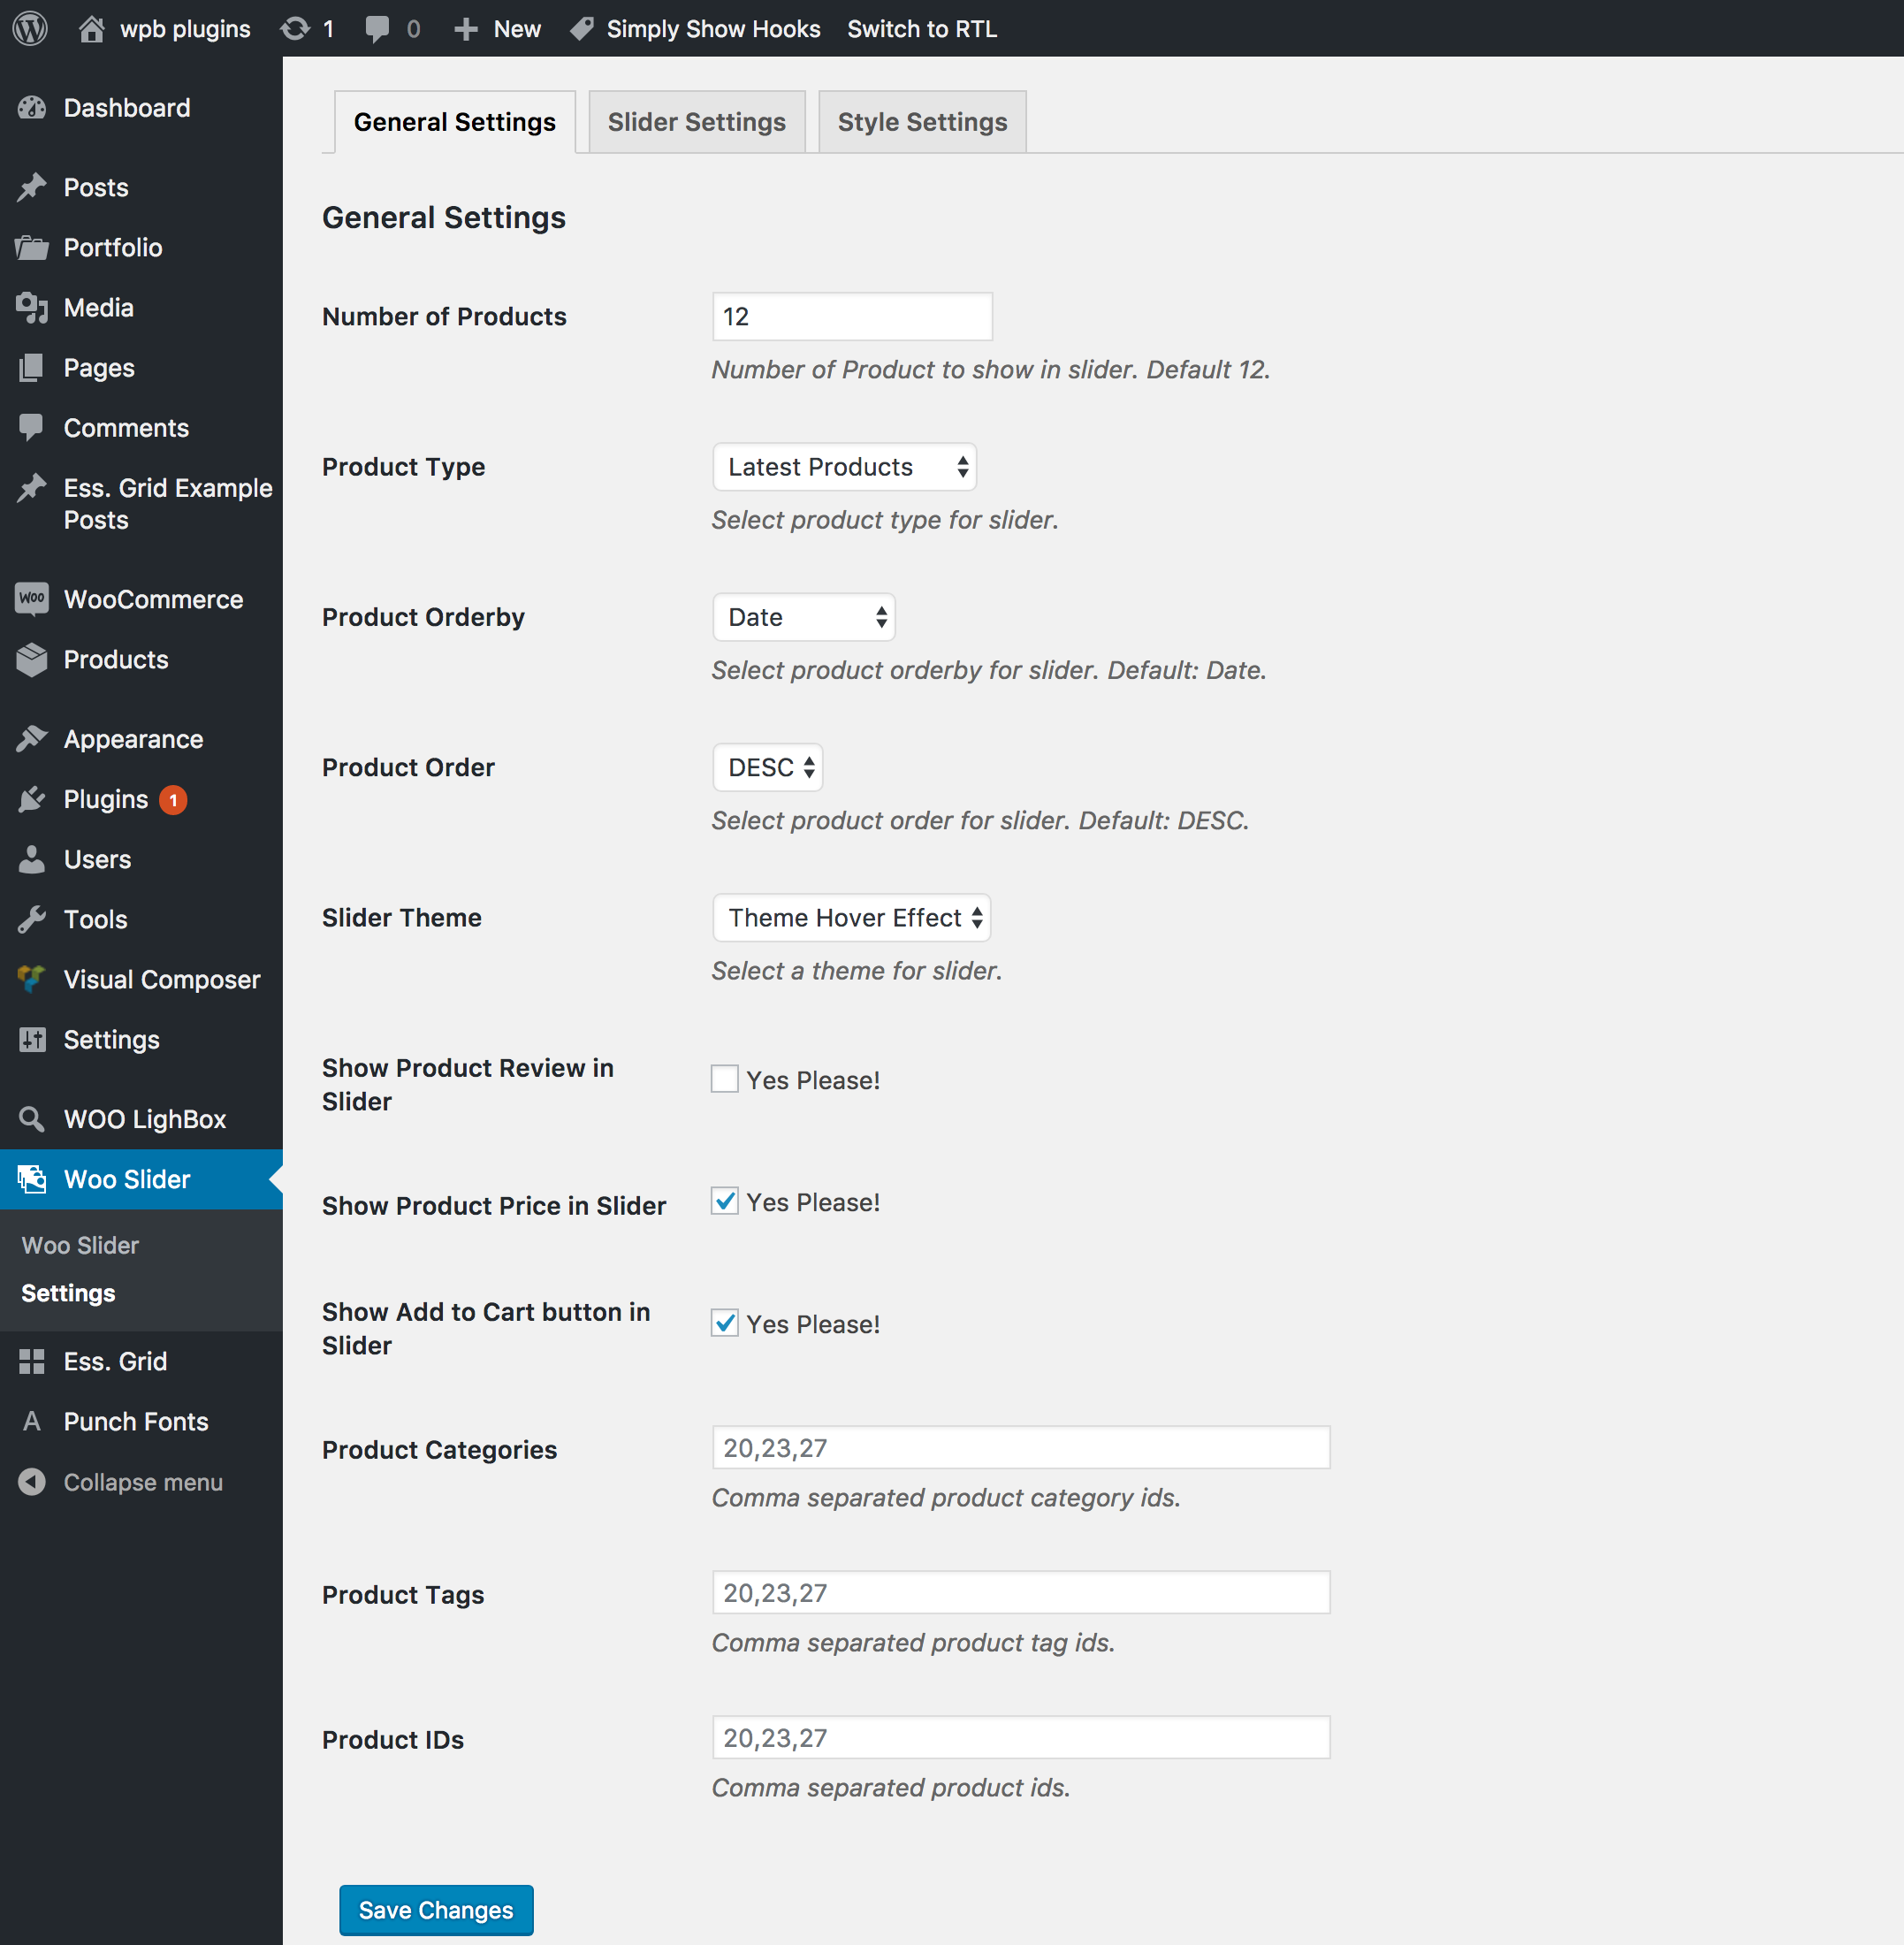Viewport: 1904px width, 1945px height.
Task: Enable Show Product Review in Slider
Action: pos(724,1078)
